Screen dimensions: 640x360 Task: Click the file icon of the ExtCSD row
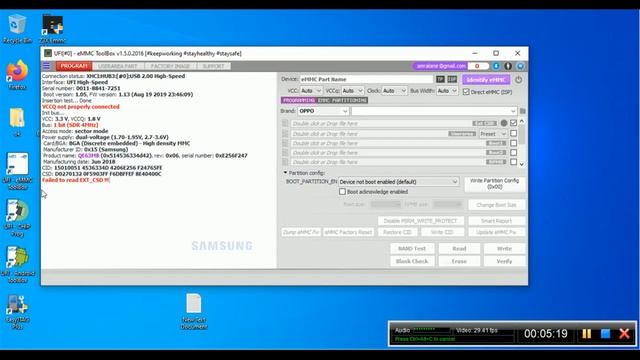(x=285, y=123)
